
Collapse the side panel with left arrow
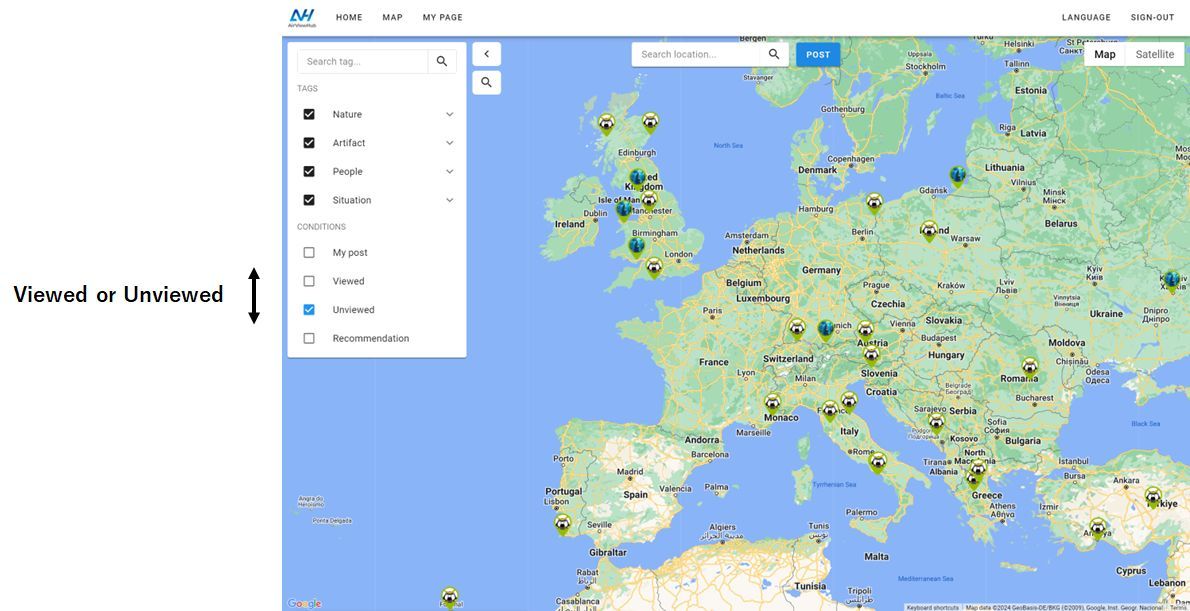486,54
